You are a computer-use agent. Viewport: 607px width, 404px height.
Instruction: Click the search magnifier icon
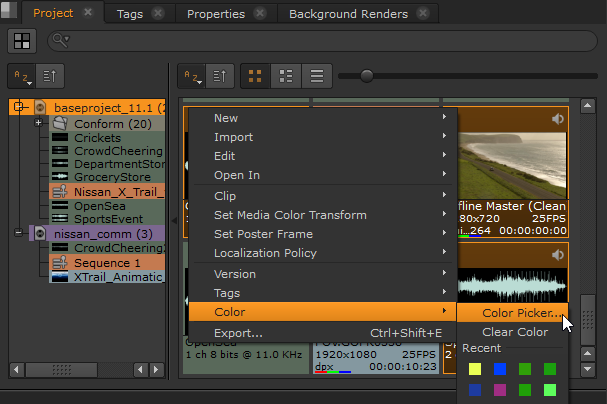point(60,40)
